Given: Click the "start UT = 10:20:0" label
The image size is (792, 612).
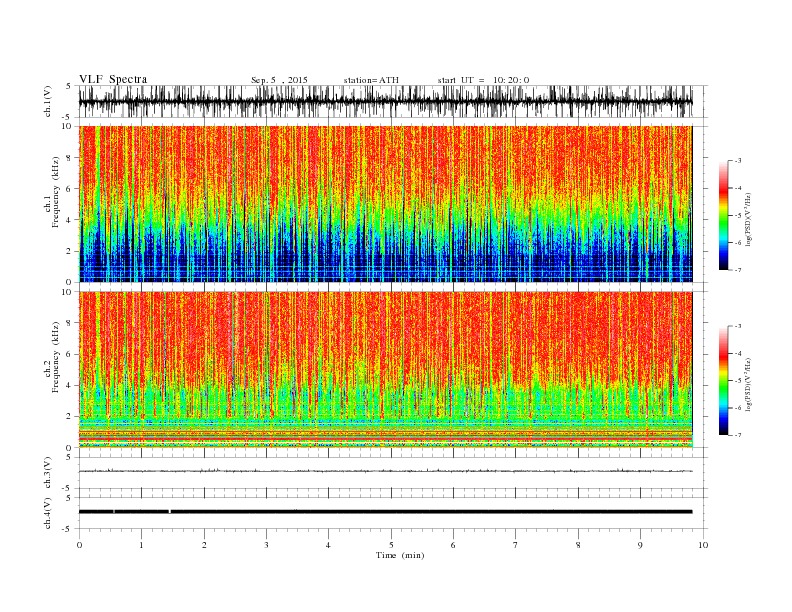Looking at the screenshot, I should 483,80.
